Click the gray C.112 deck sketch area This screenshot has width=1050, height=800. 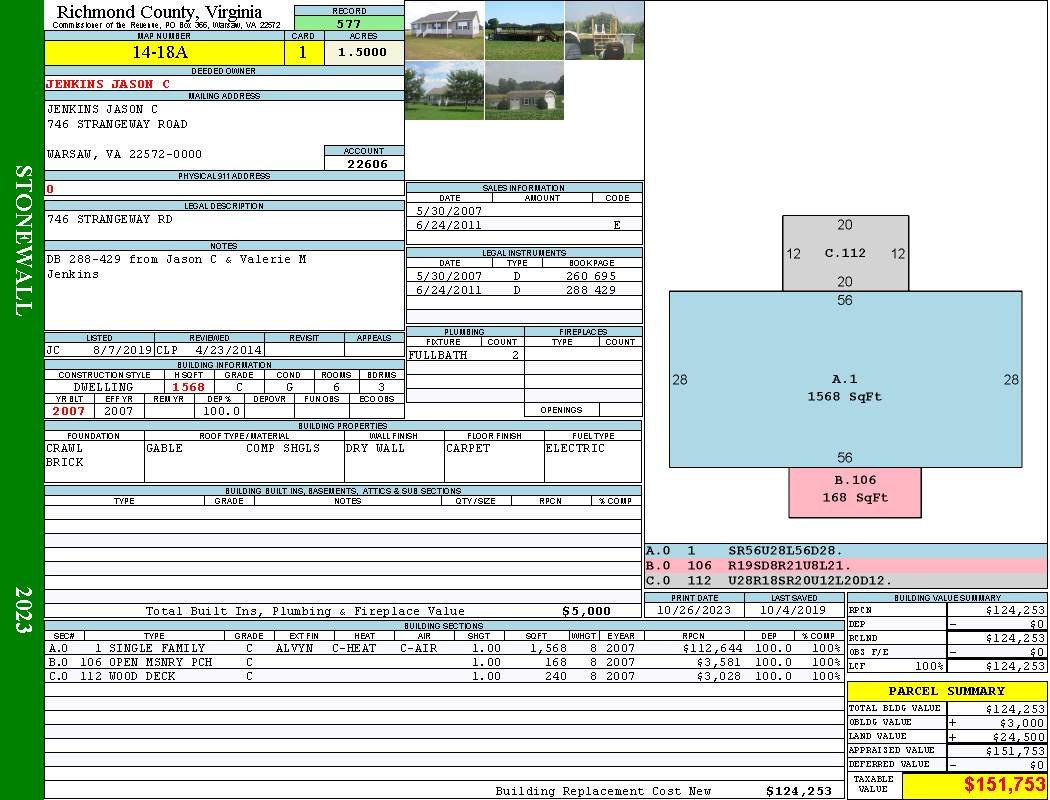(x=845, y=253)
